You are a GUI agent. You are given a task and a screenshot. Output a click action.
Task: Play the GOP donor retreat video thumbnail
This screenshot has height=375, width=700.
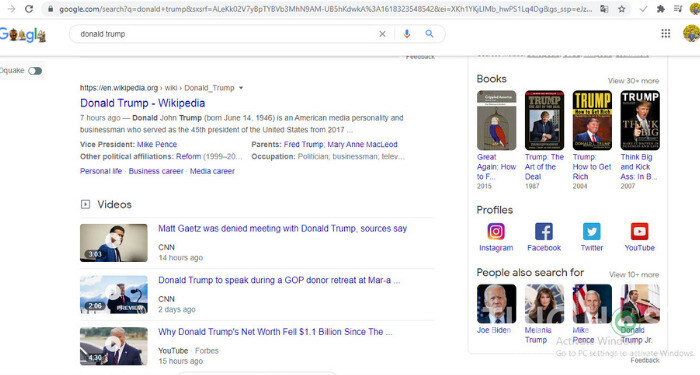pyautogui.click(x=113, y=295)
